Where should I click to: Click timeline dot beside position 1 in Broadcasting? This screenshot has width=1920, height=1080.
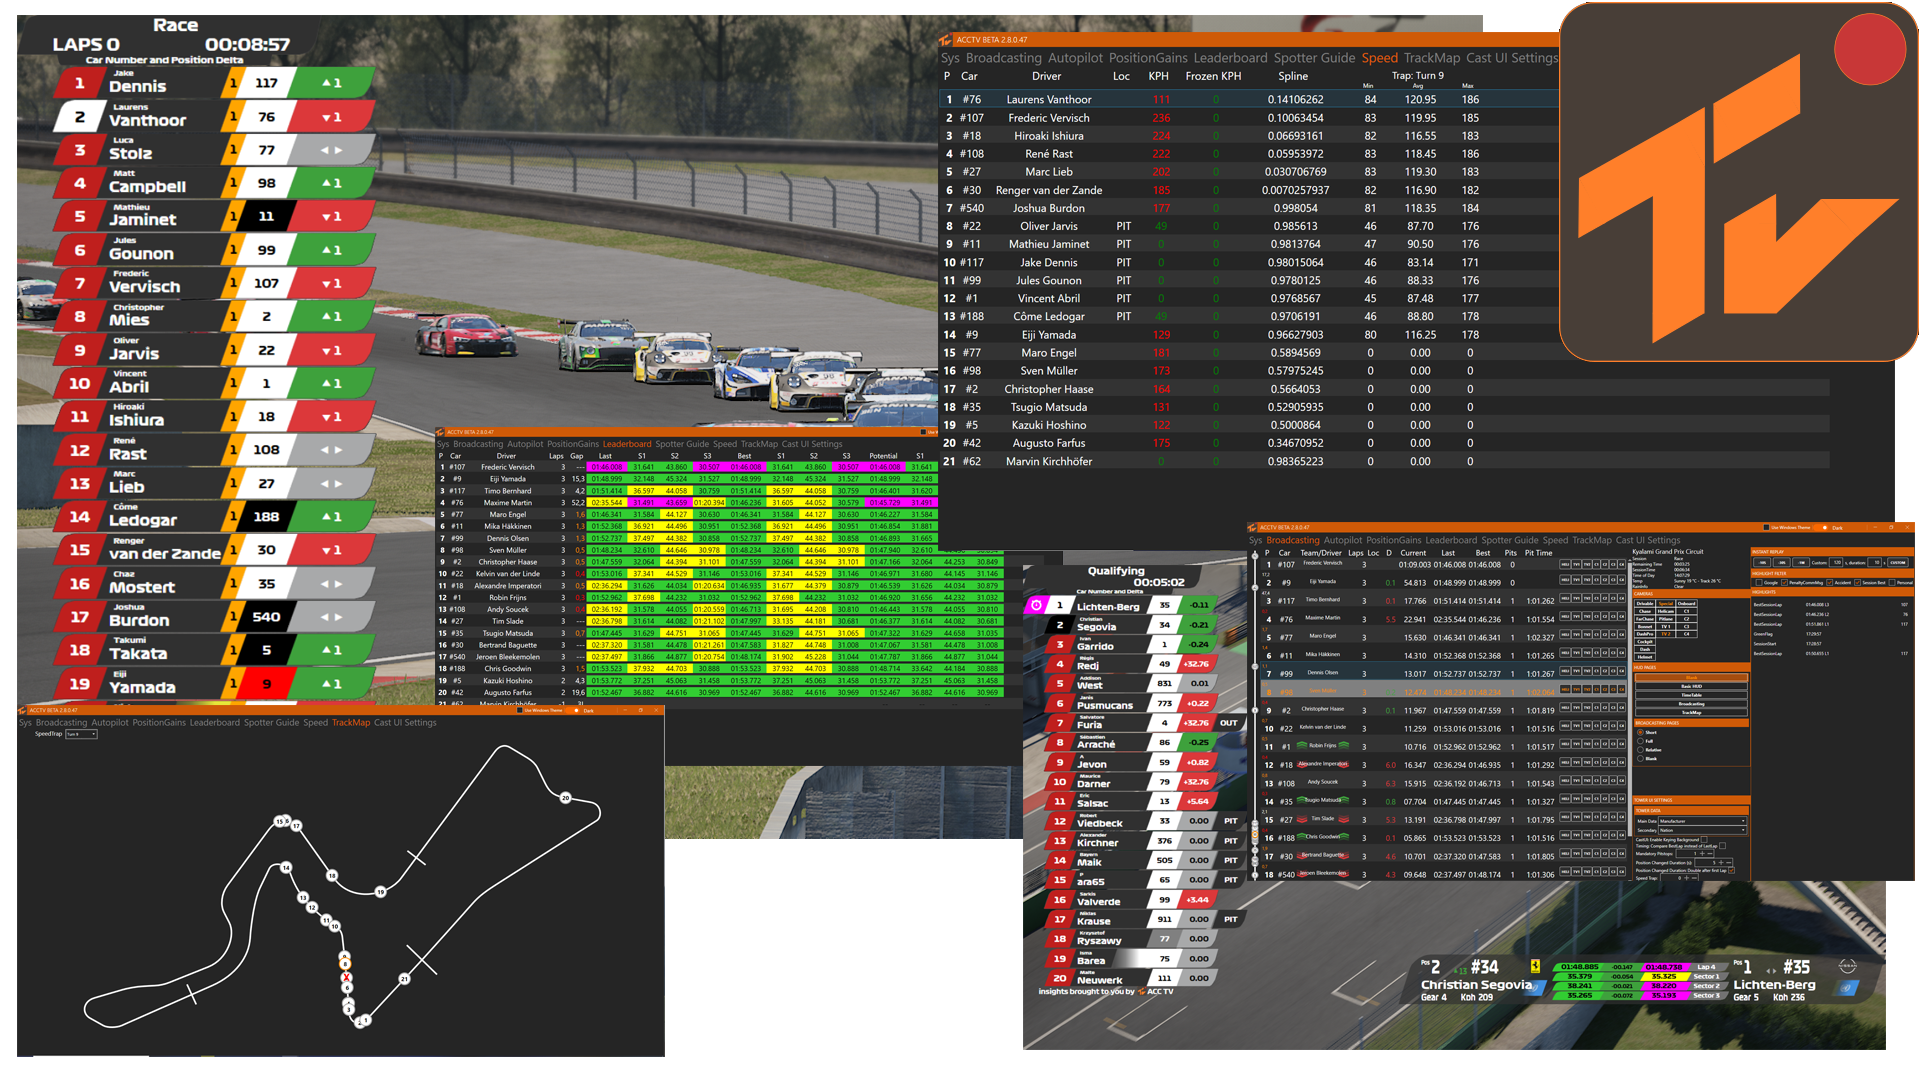[1255, 556]
